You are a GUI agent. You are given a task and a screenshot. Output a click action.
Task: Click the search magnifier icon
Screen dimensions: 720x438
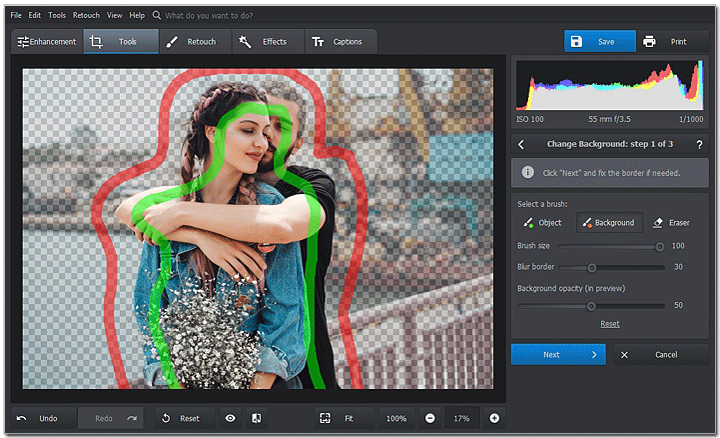tap(157, 15)
